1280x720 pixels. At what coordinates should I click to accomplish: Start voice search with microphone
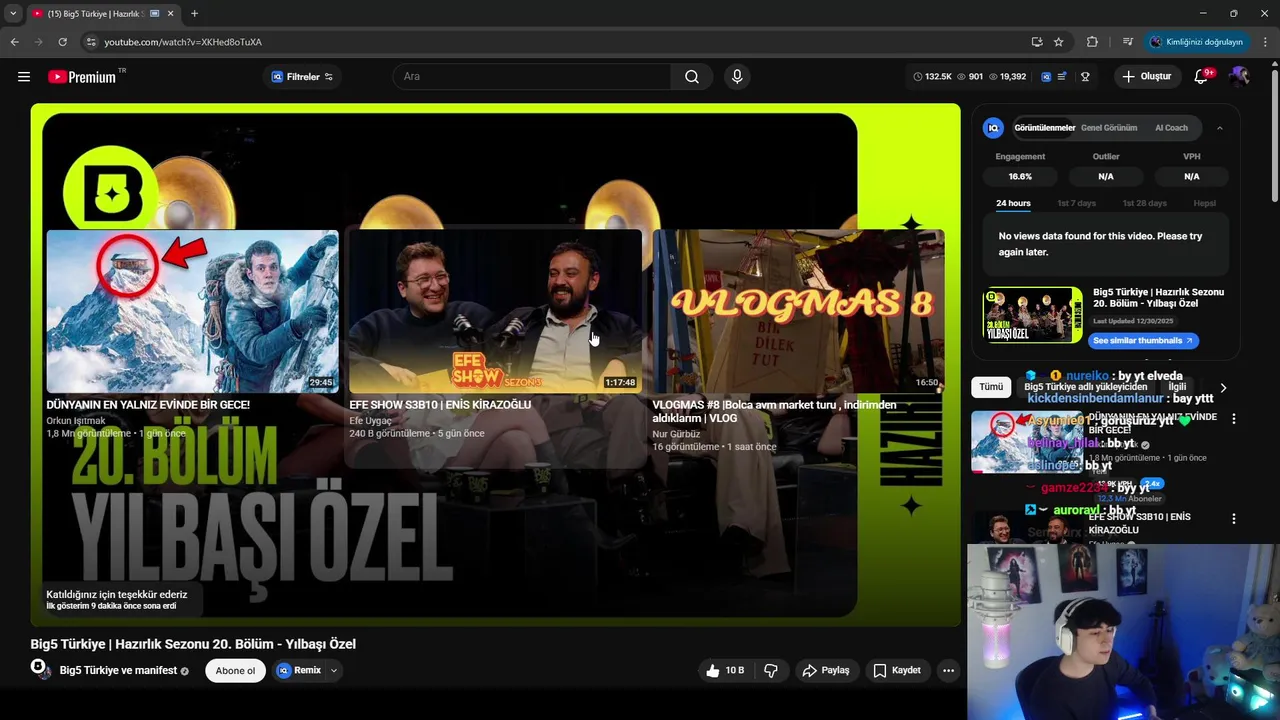click(737, 77)
